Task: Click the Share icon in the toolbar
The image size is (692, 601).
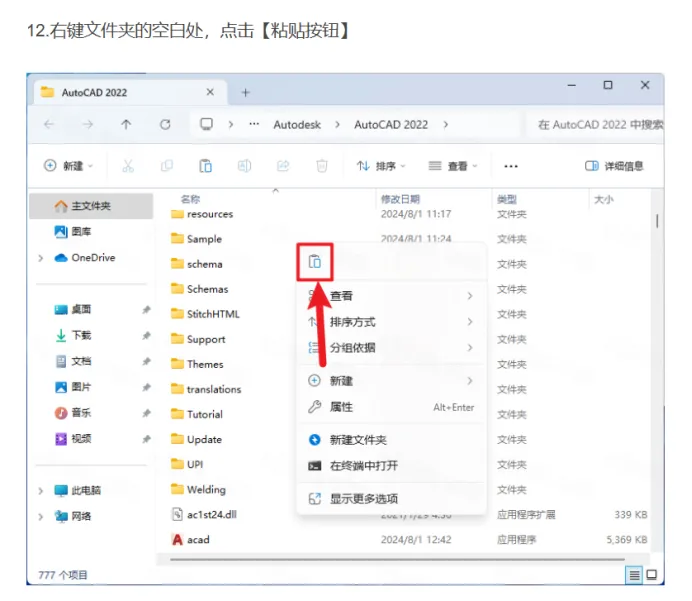Action: [x=283, y=166]
